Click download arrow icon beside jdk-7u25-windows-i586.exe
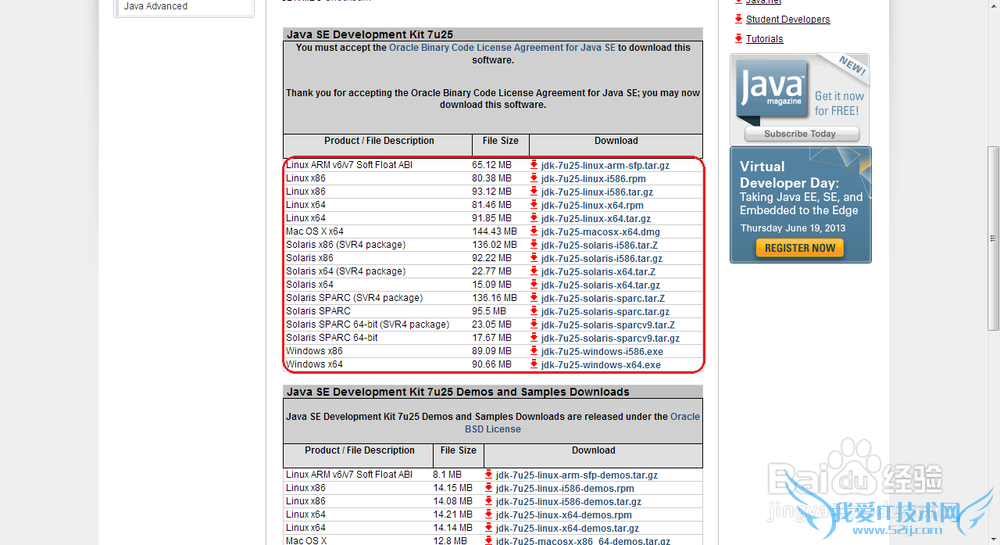The height and width of the screenshot is (545, 1000). click(534, 351)
